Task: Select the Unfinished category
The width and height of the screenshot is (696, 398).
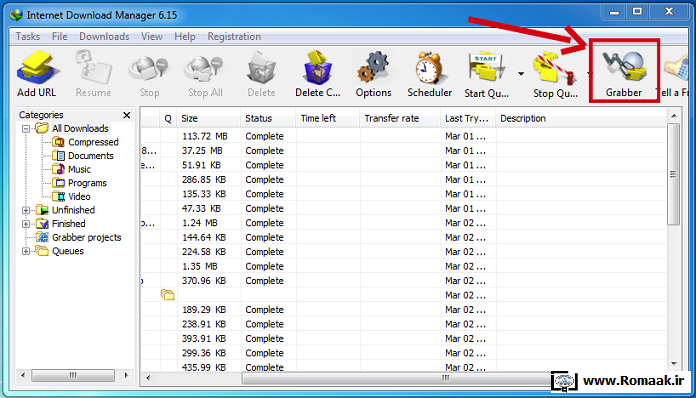Action: pyautogui.click(x=73, y=210)
